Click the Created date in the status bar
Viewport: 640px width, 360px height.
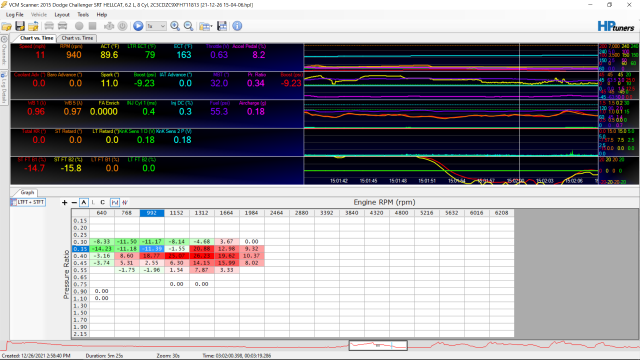(36, 356)
